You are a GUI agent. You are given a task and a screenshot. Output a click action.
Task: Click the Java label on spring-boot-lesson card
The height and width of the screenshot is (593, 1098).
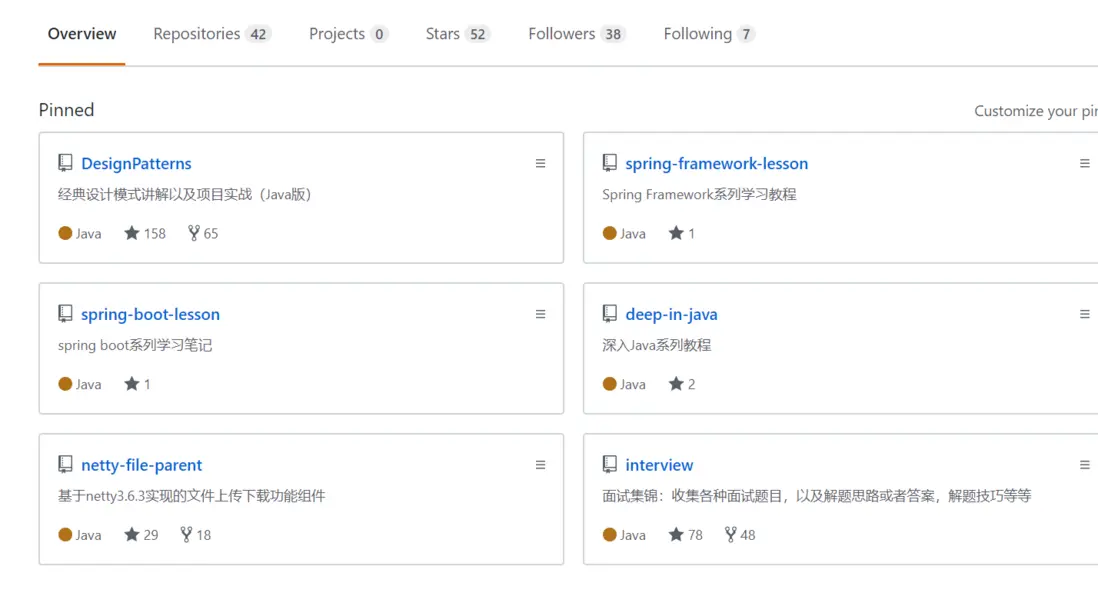(x=88, y=384)
